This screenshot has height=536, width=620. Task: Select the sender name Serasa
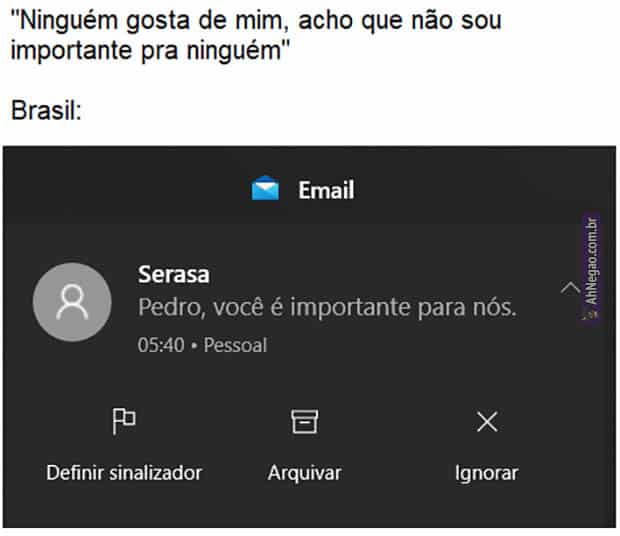pos(173,275)
